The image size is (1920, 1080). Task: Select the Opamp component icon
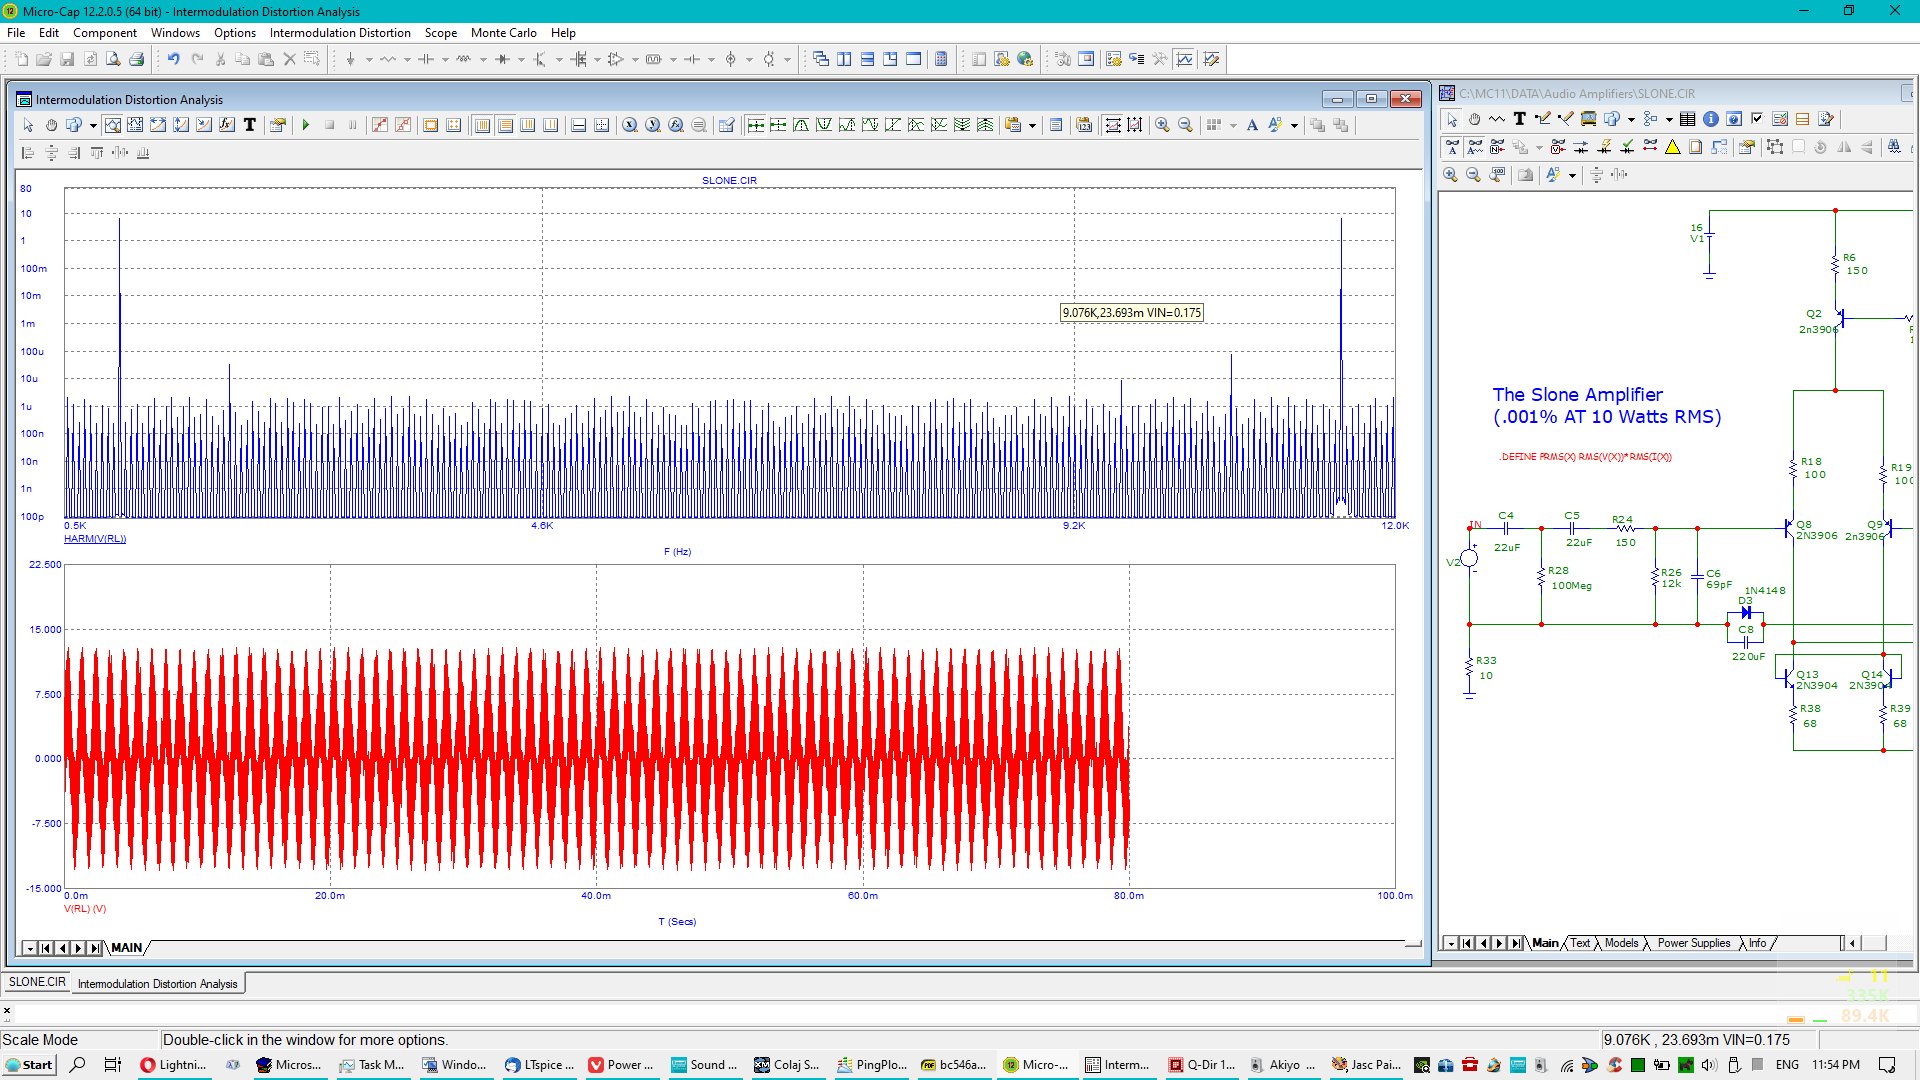pos(616,59)
